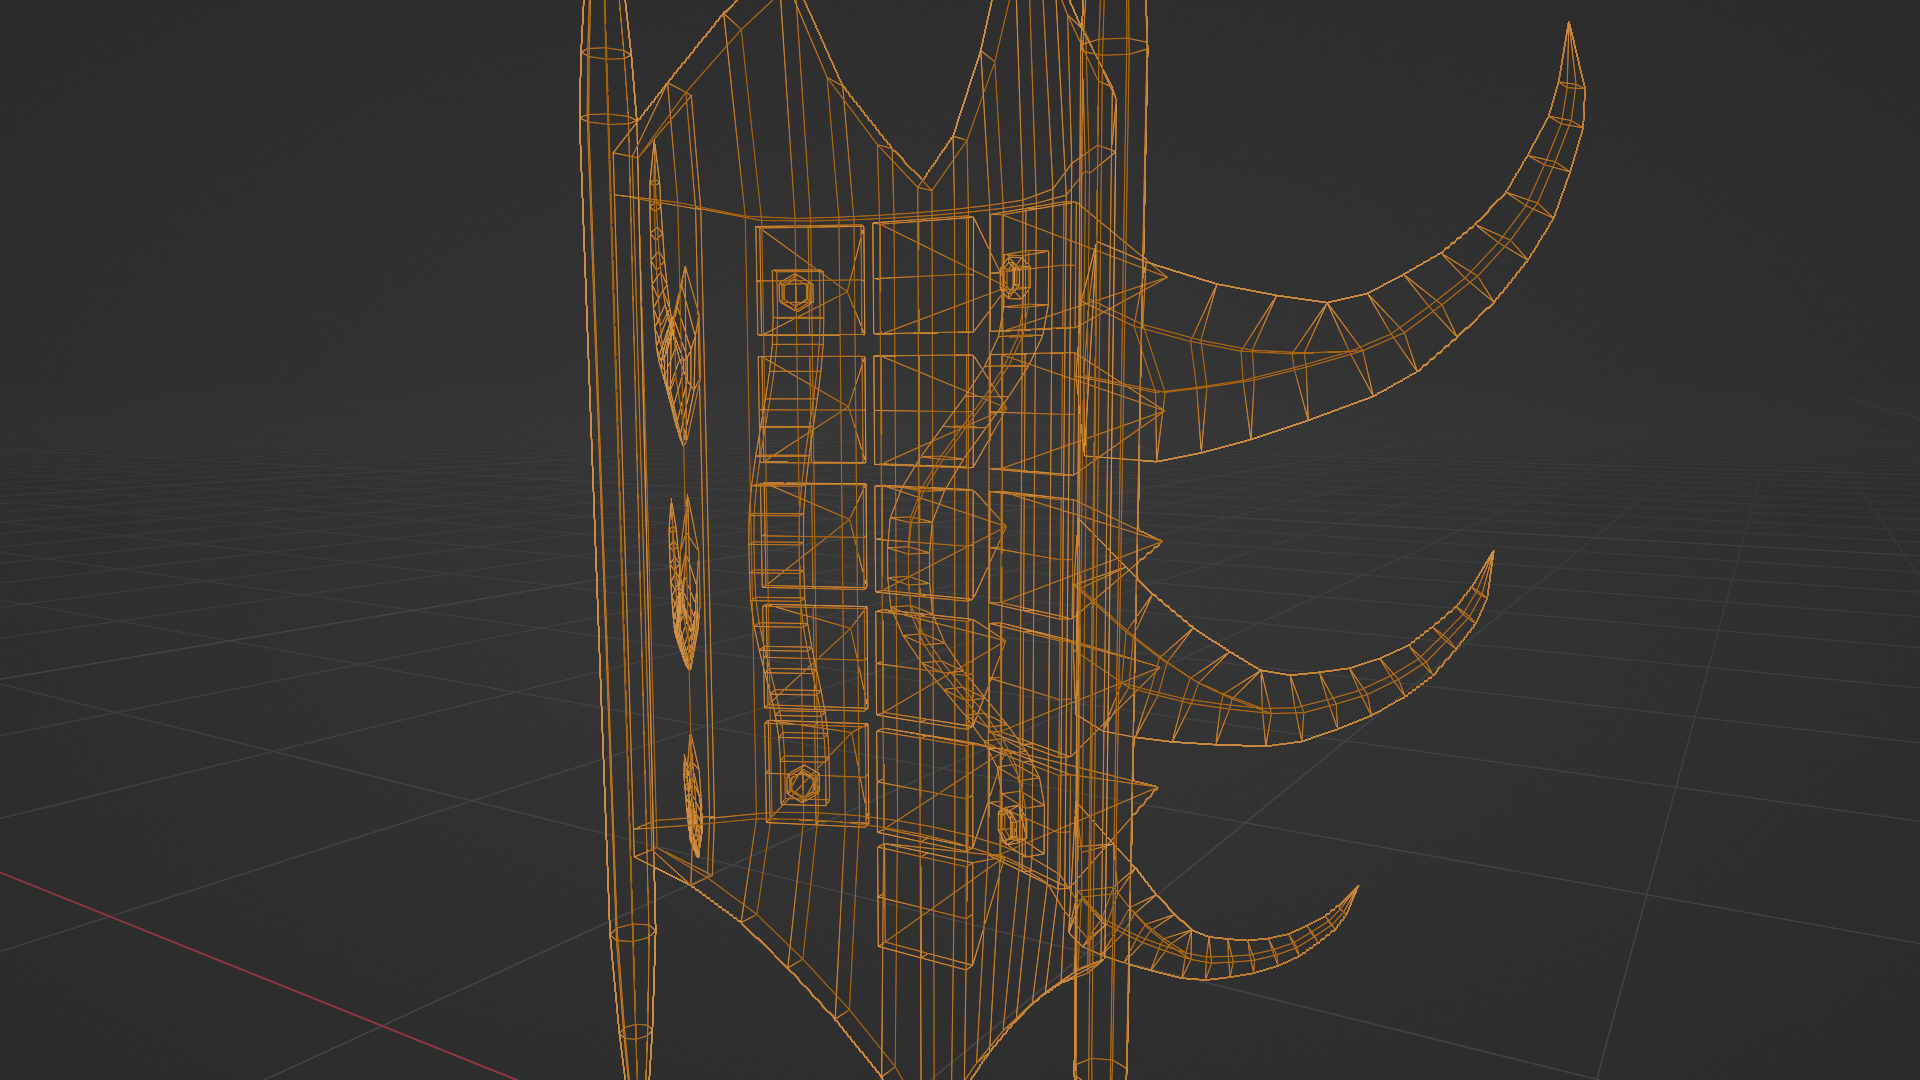Select the upper-right hexagonal bolt
This screenshot has width=1920, height=1080.
[x=1015, y=277]
